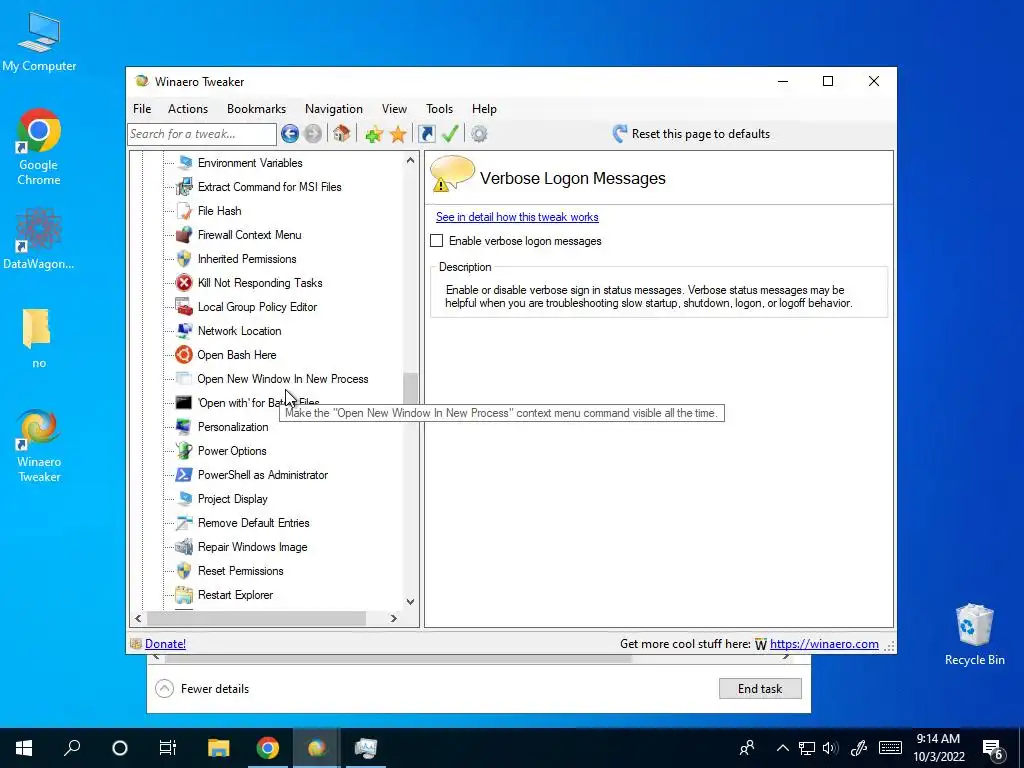Viewport: 1024px width, 768px height.
Task: Click the Back navigation arrow icon
Action: (x=290, y=134)
